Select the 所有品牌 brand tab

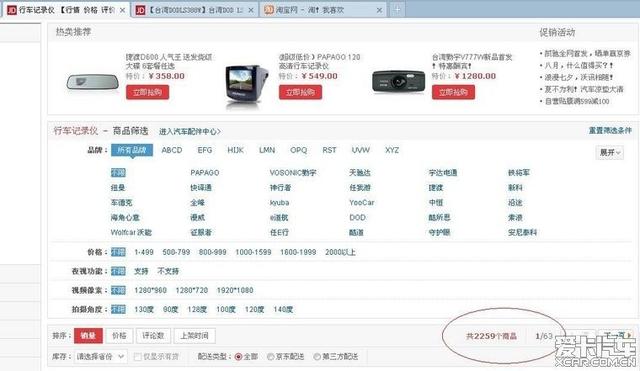tap(132, 150)
